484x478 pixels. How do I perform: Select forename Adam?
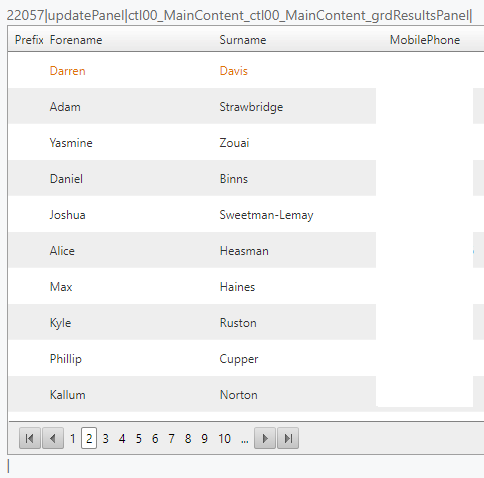pyautogui.click(x=65, y=107)
